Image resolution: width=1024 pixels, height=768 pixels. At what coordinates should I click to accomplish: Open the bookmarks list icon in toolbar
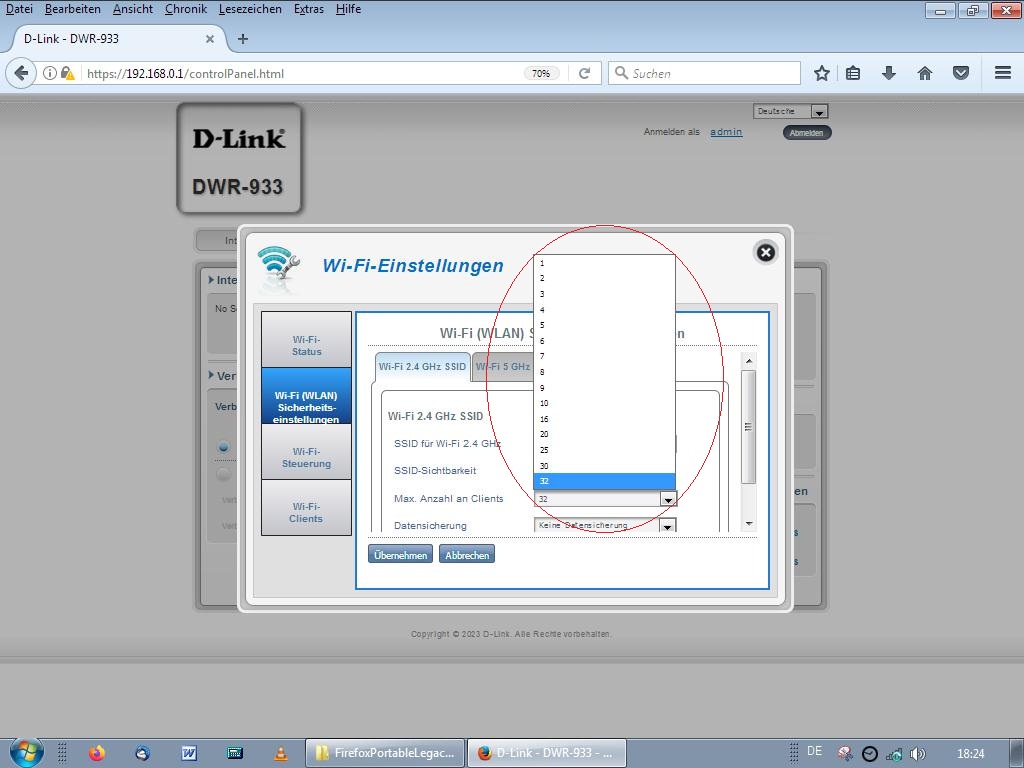853,73
